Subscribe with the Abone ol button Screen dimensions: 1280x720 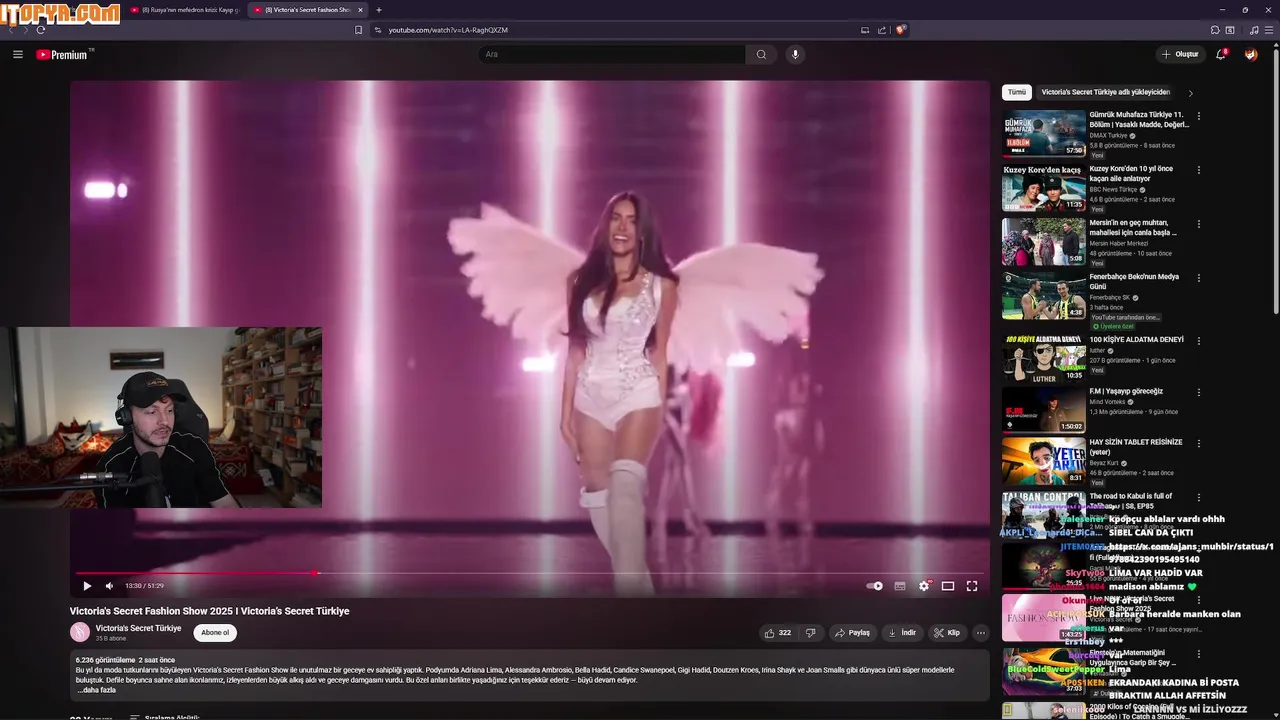[x=215, y=632]
